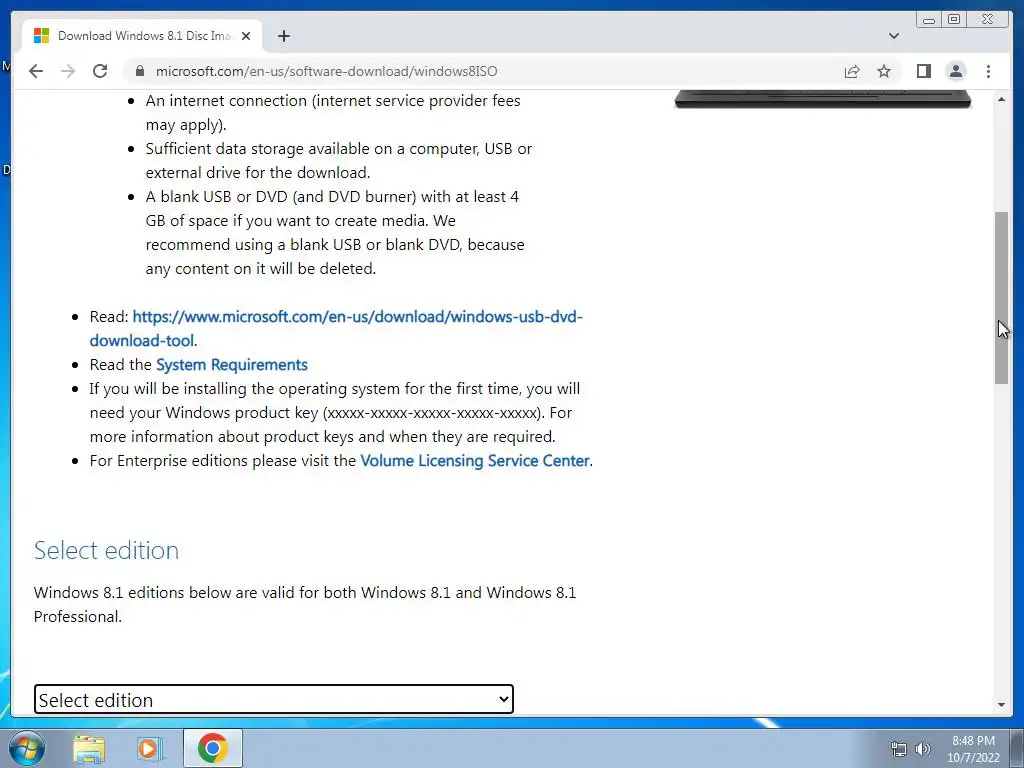This screenshot has height=768, width=1024.
Task: Minimize the Chrome window
Action: click(x=928, y=20)
